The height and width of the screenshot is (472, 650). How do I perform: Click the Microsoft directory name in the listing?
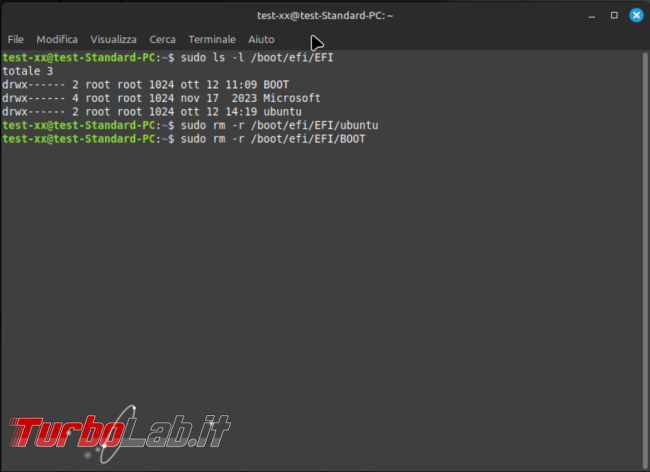pyautogui.click(x=292, y=98)
